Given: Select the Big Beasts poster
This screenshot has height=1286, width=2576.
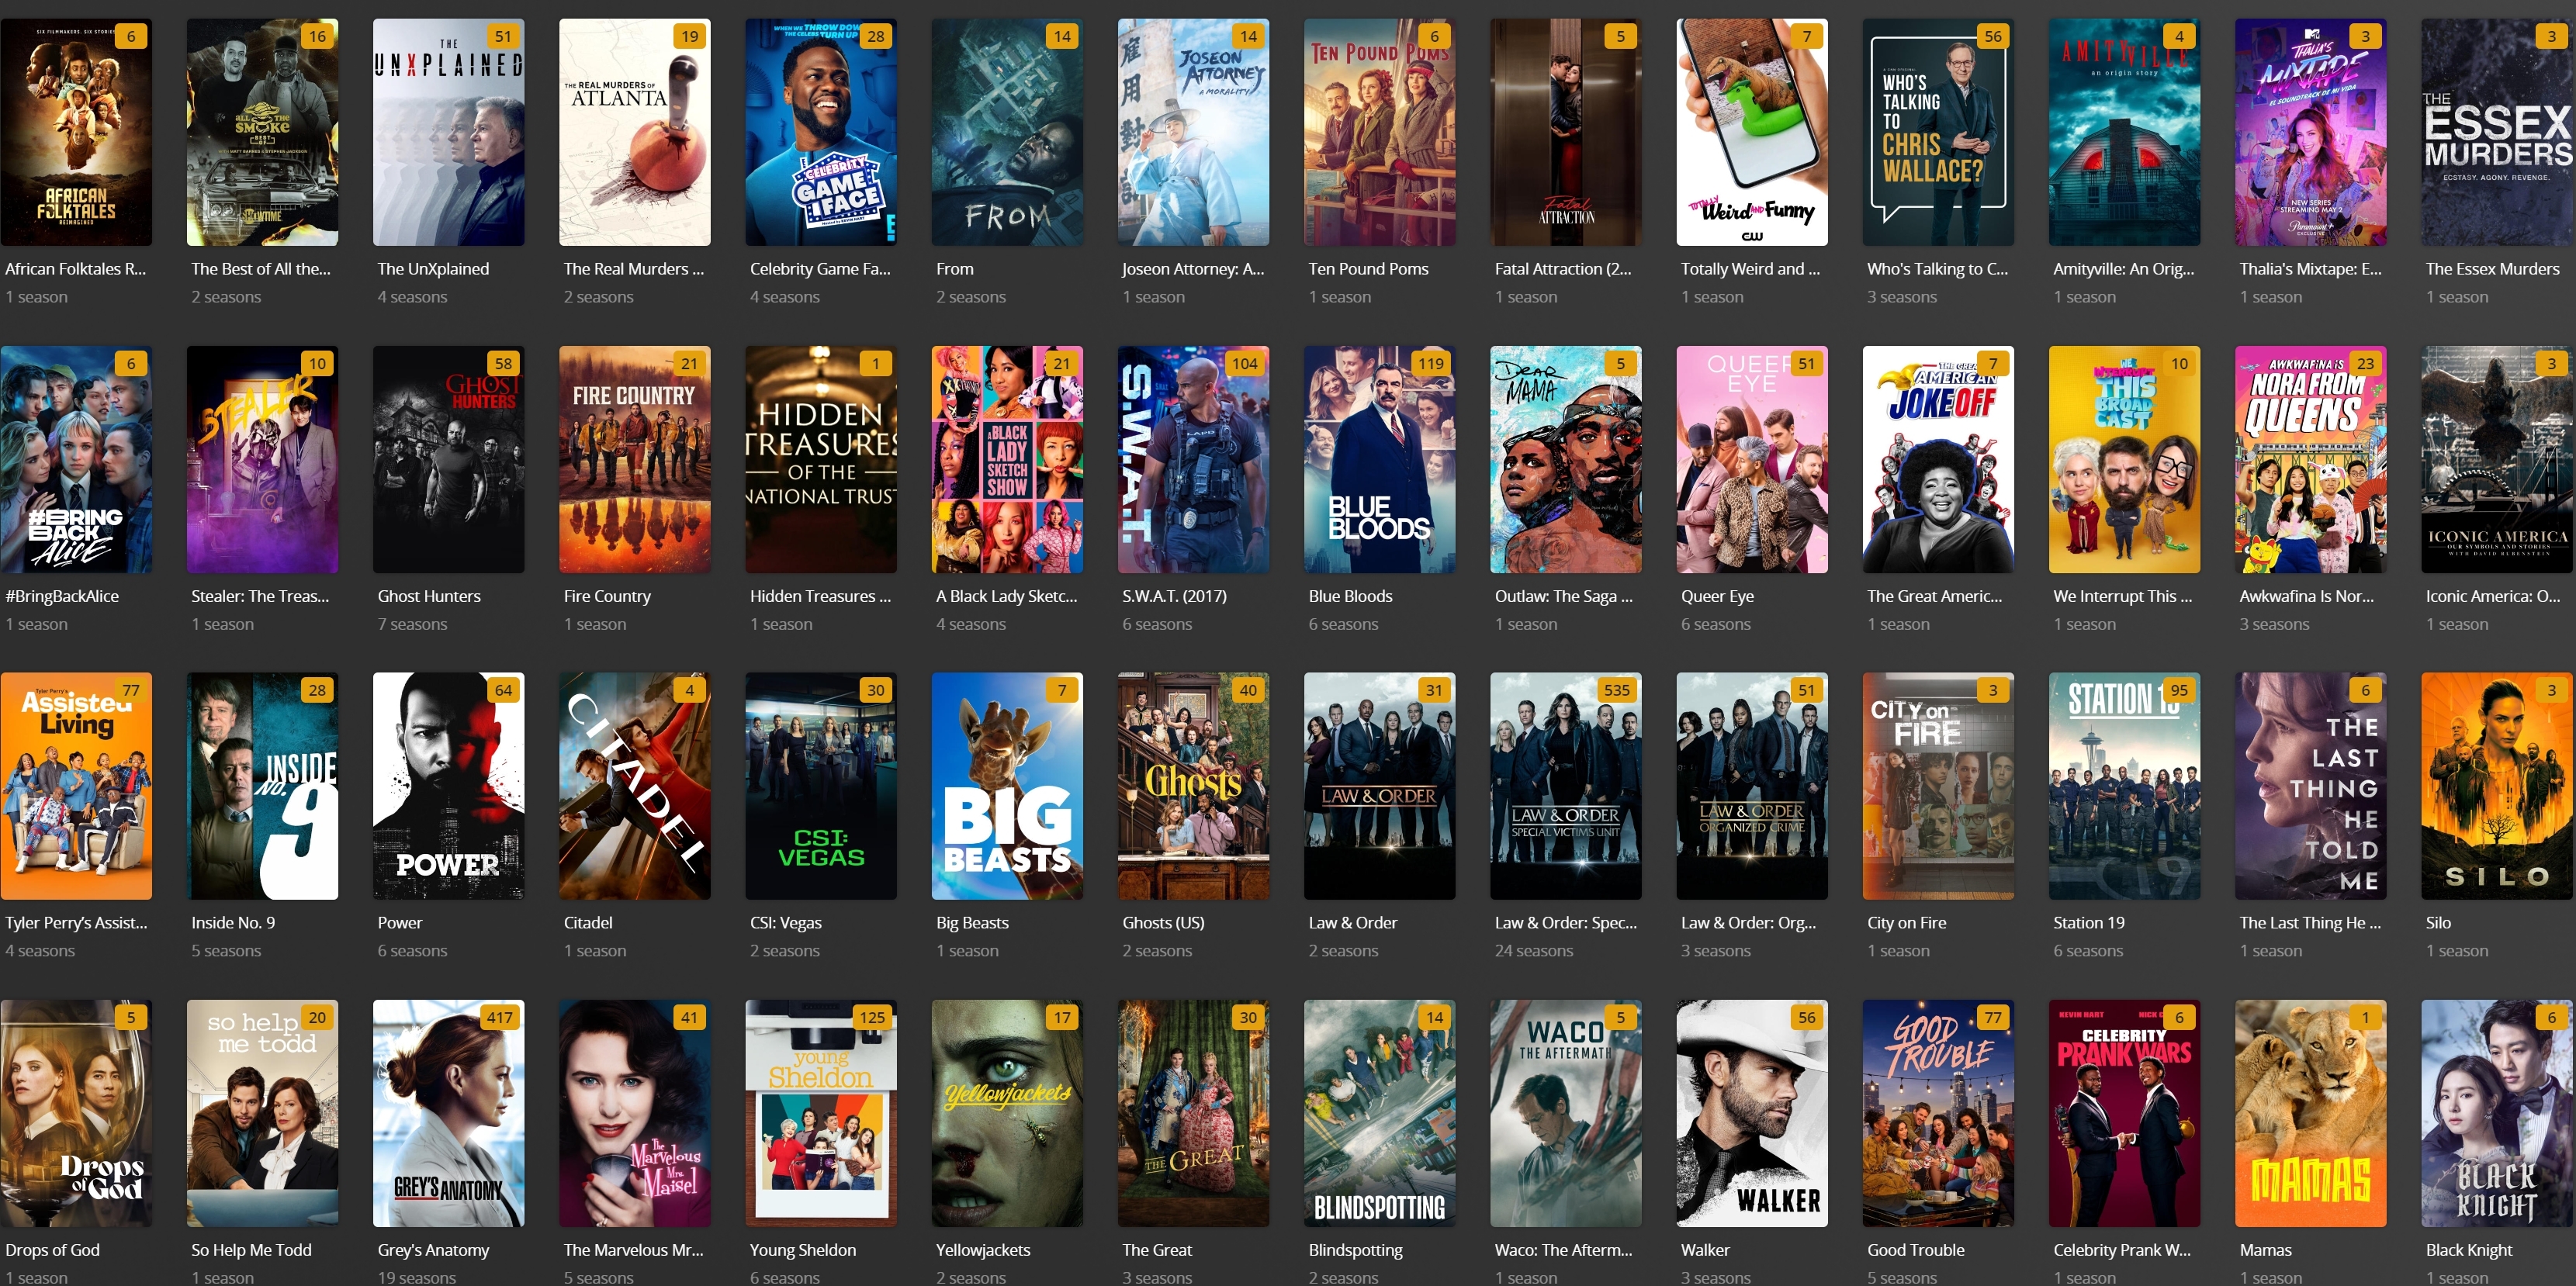Looking at the screenshot, I should coord(1007,786).
